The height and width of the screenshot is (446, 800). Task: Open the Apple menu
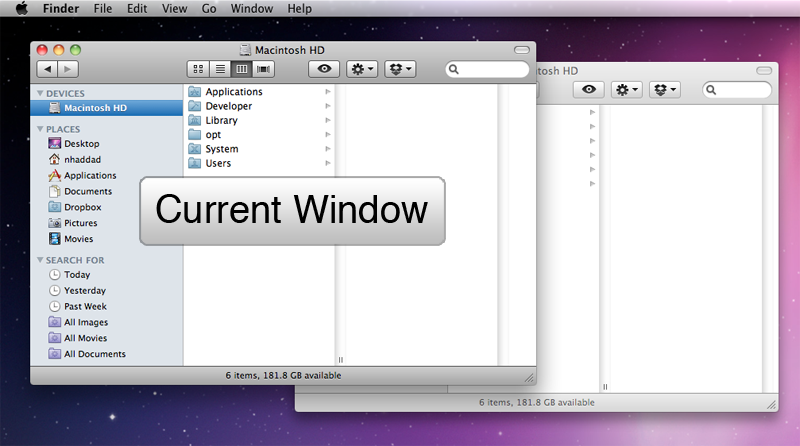click(21, 8)
